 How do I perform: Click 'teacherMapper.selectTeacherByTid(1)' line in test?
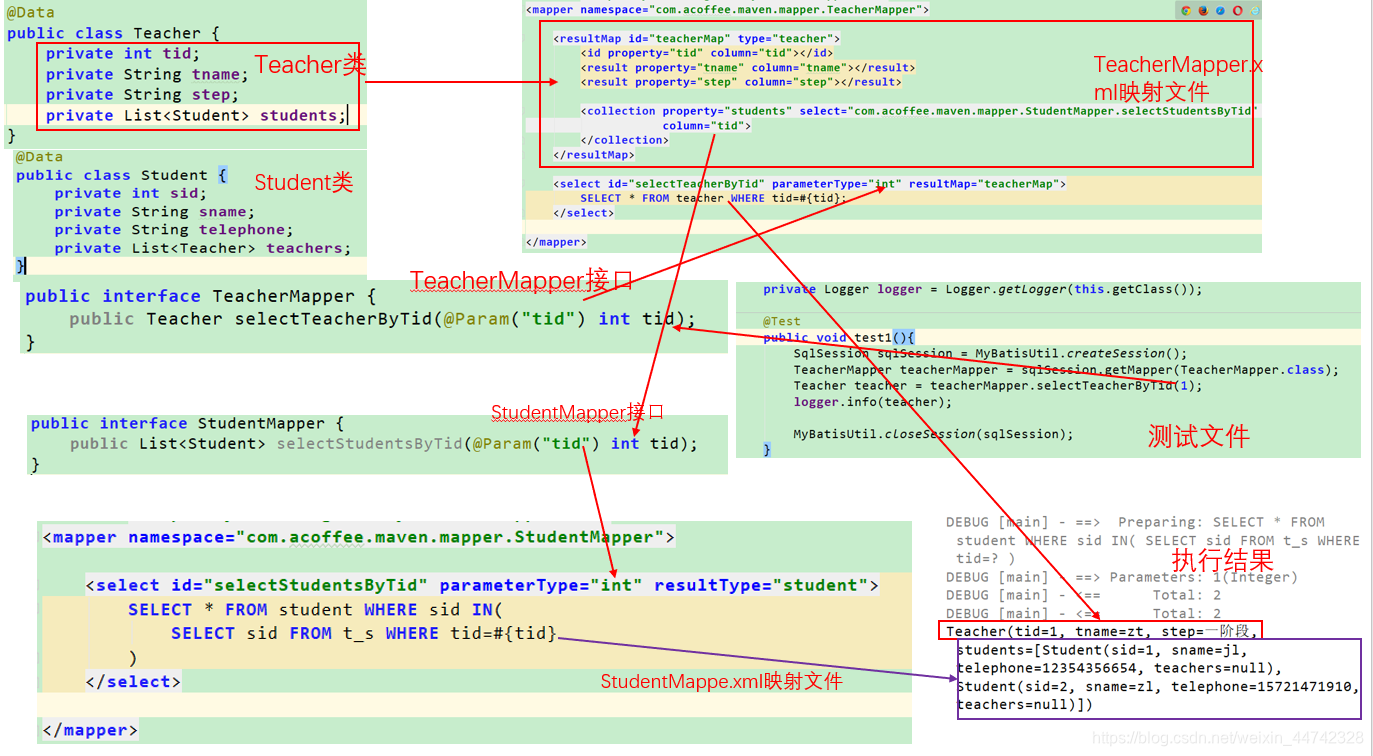998,386
